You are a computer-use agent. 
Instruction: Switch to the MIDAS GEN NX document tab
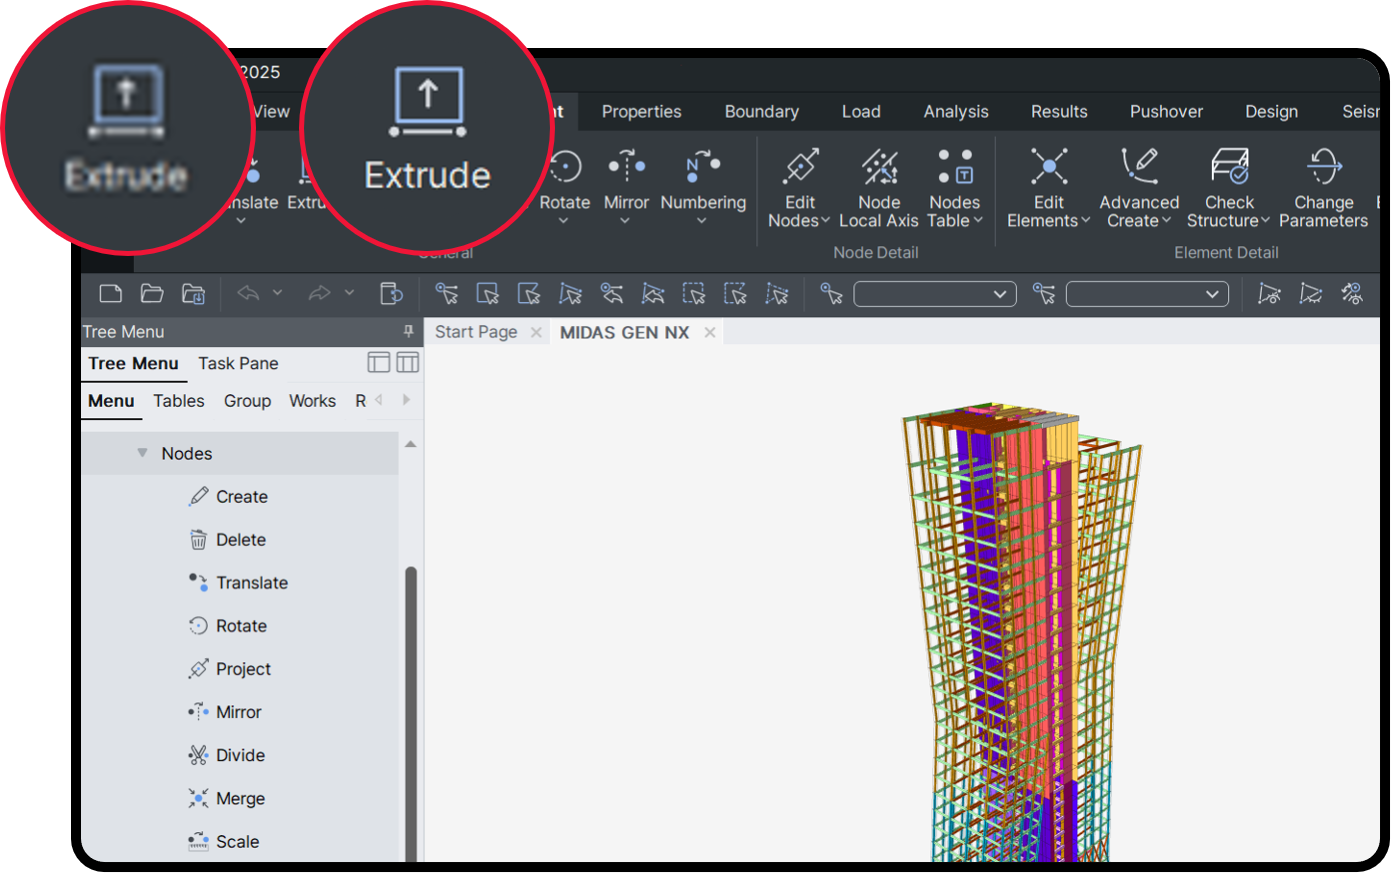pyautogui.click(x=625, y=332)
